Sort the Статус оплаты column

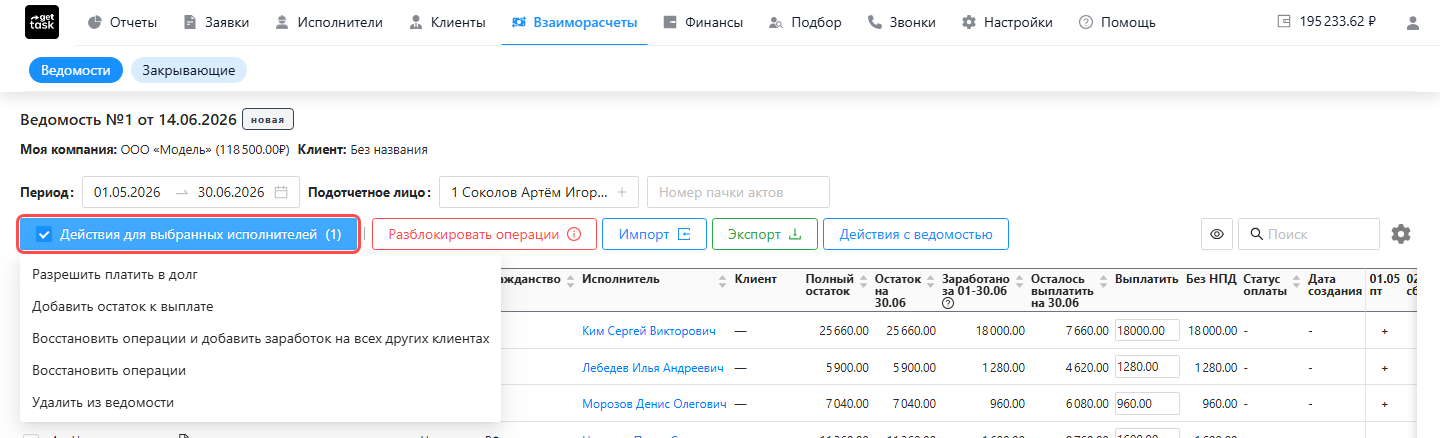(x=1296, y=280)
